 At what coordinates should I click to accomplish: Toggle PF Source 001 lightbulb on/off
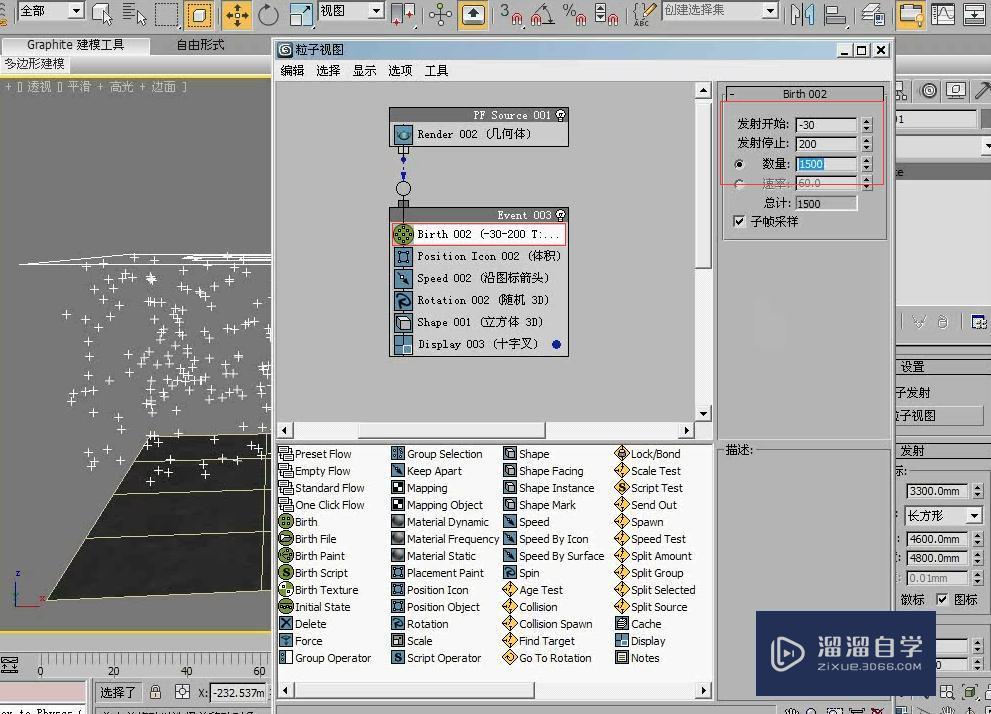[x=560, y=115]
